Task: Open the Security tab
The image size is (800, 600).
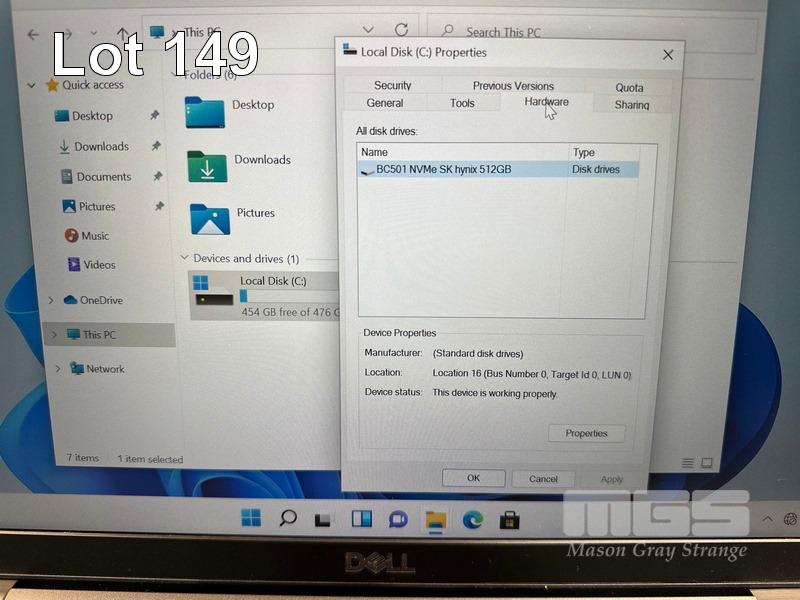Action: [392, 86]
